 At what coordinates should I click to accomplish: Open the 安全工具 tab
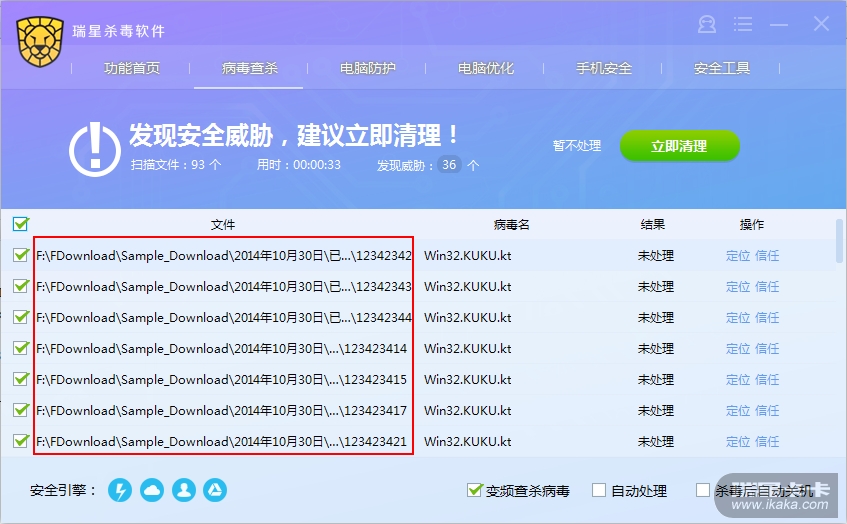click(722, 68)
